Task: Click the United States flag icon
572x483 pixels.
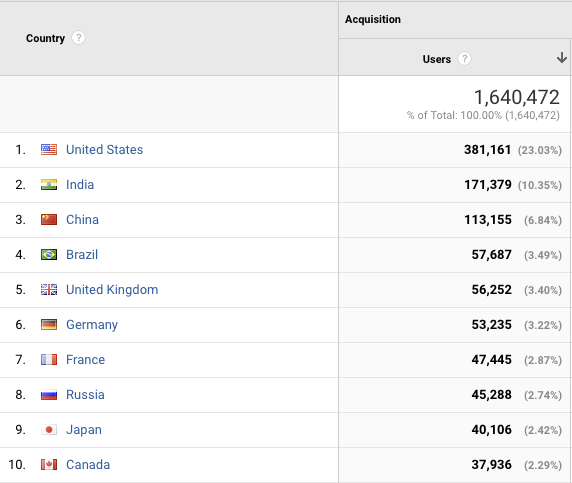Action: (49, 150)
